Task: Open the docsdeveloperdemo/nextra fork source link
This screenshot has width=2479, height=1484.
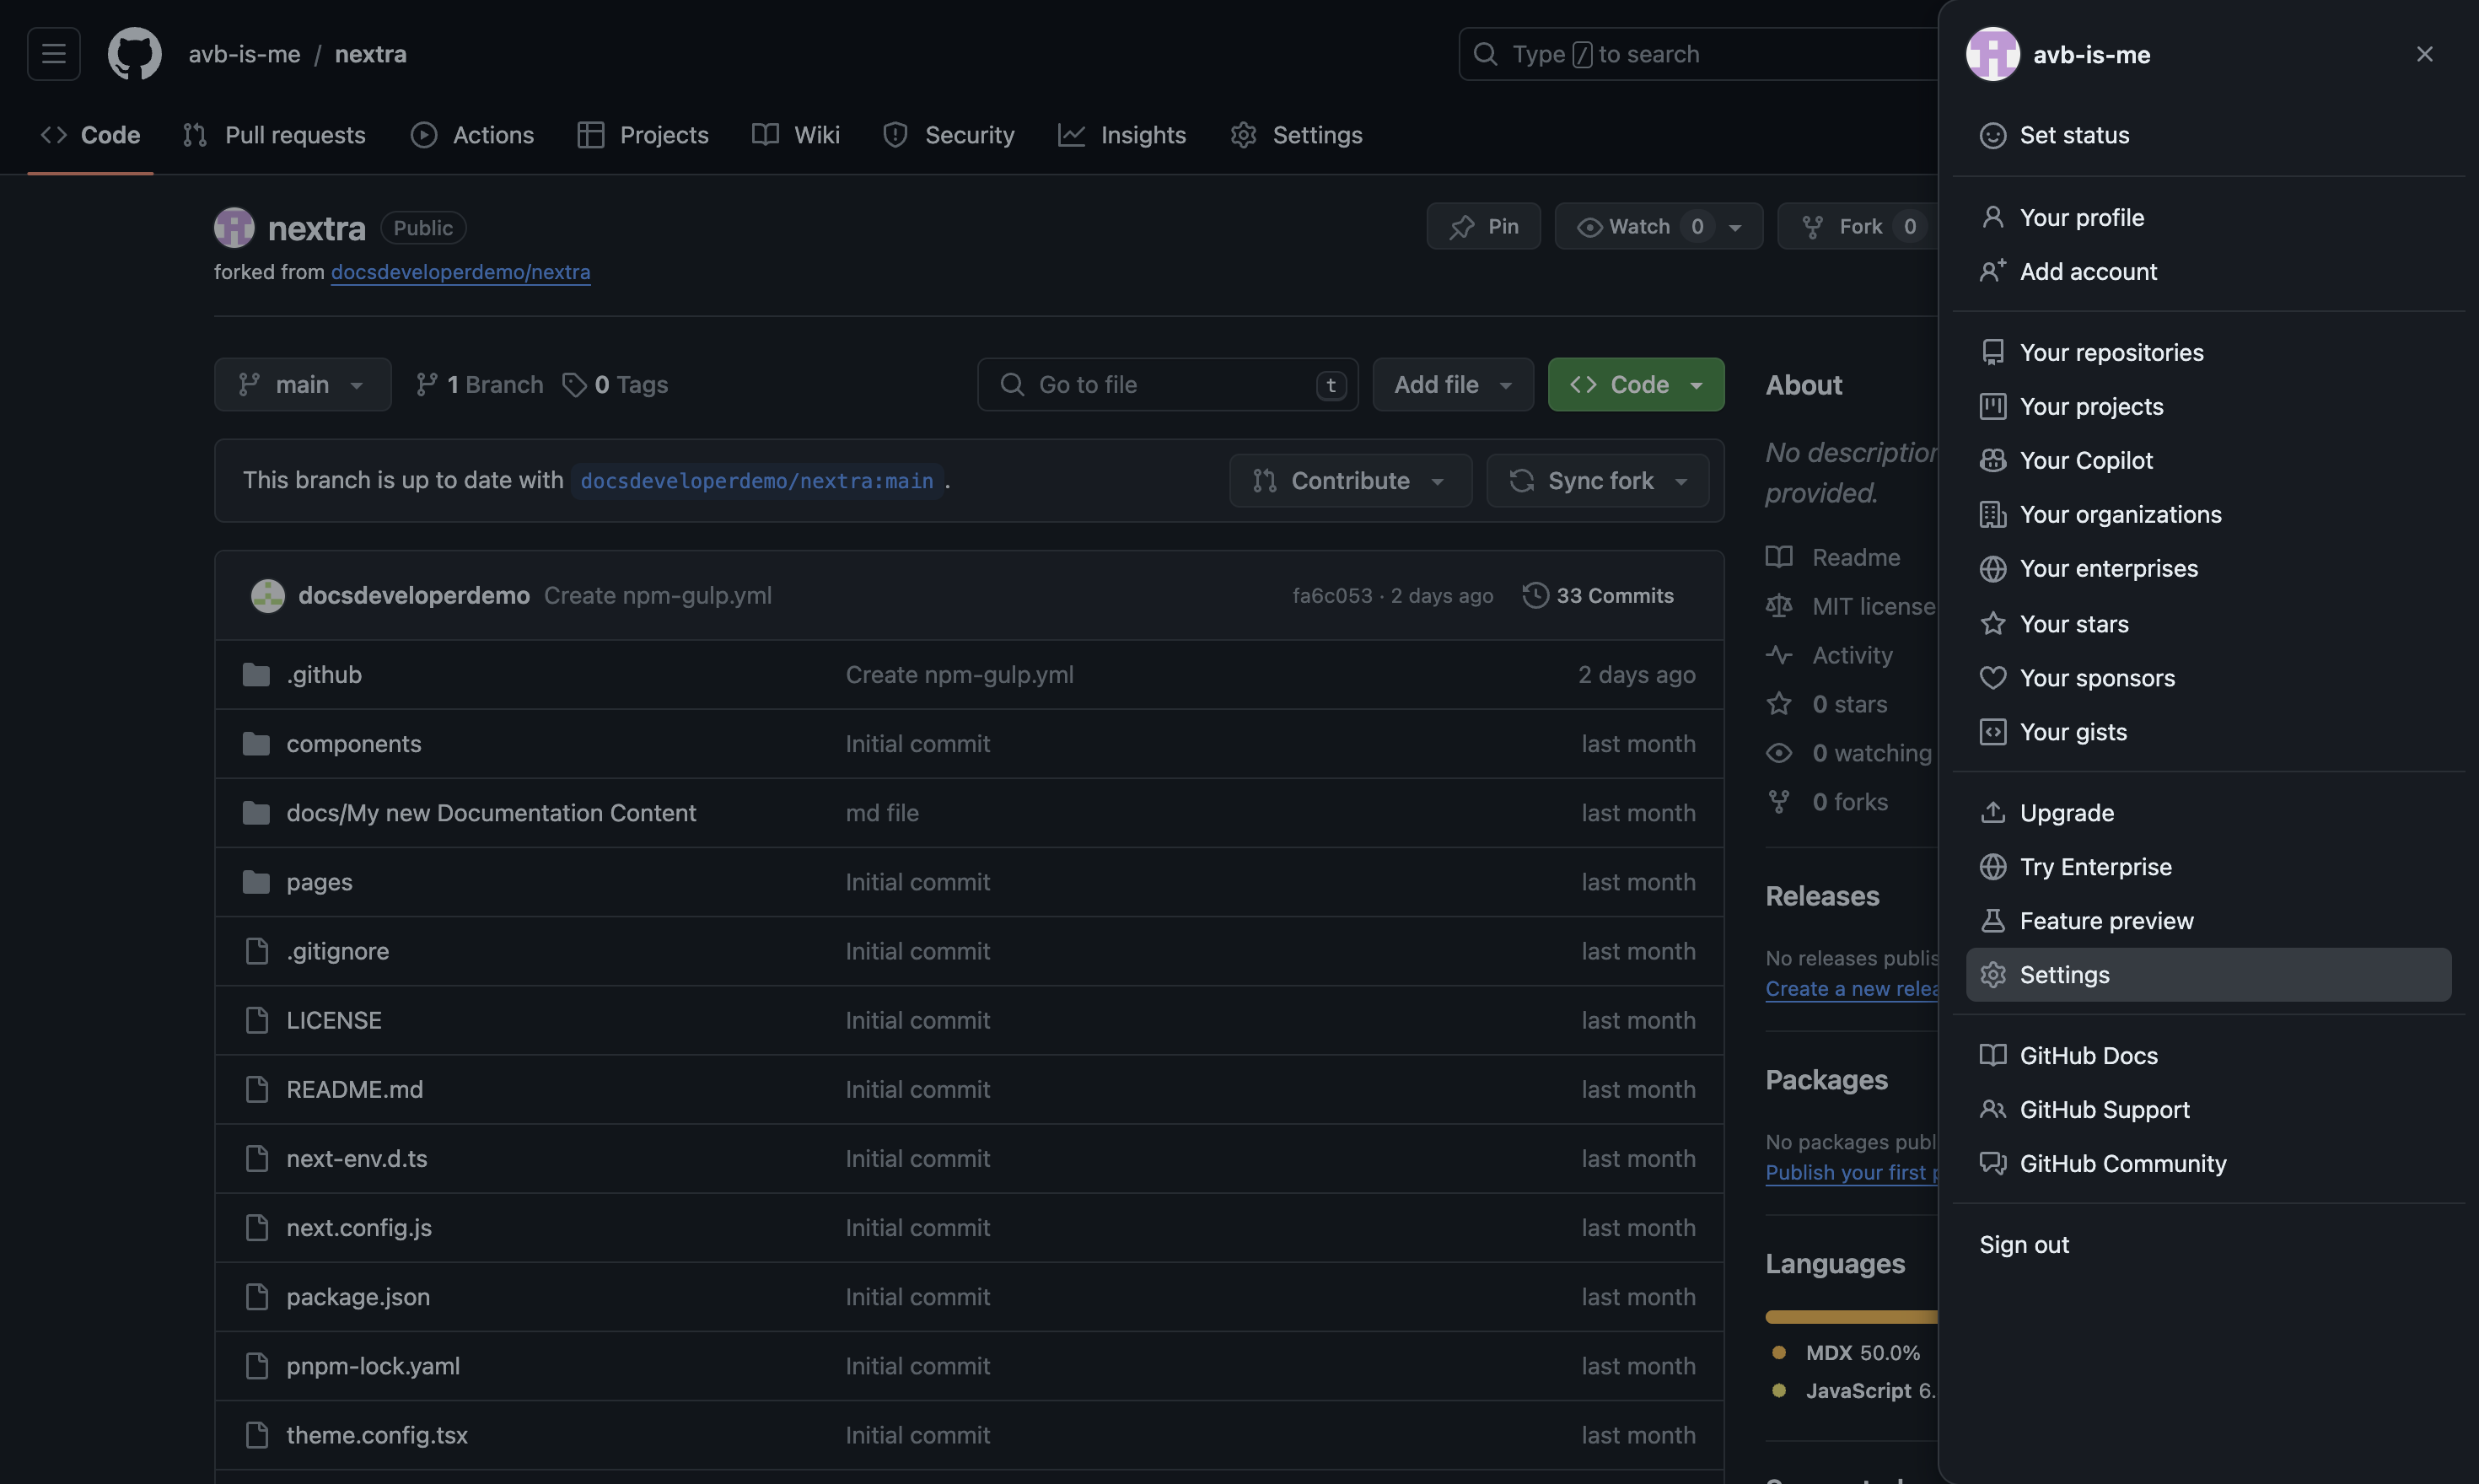Action: point(460,272)
